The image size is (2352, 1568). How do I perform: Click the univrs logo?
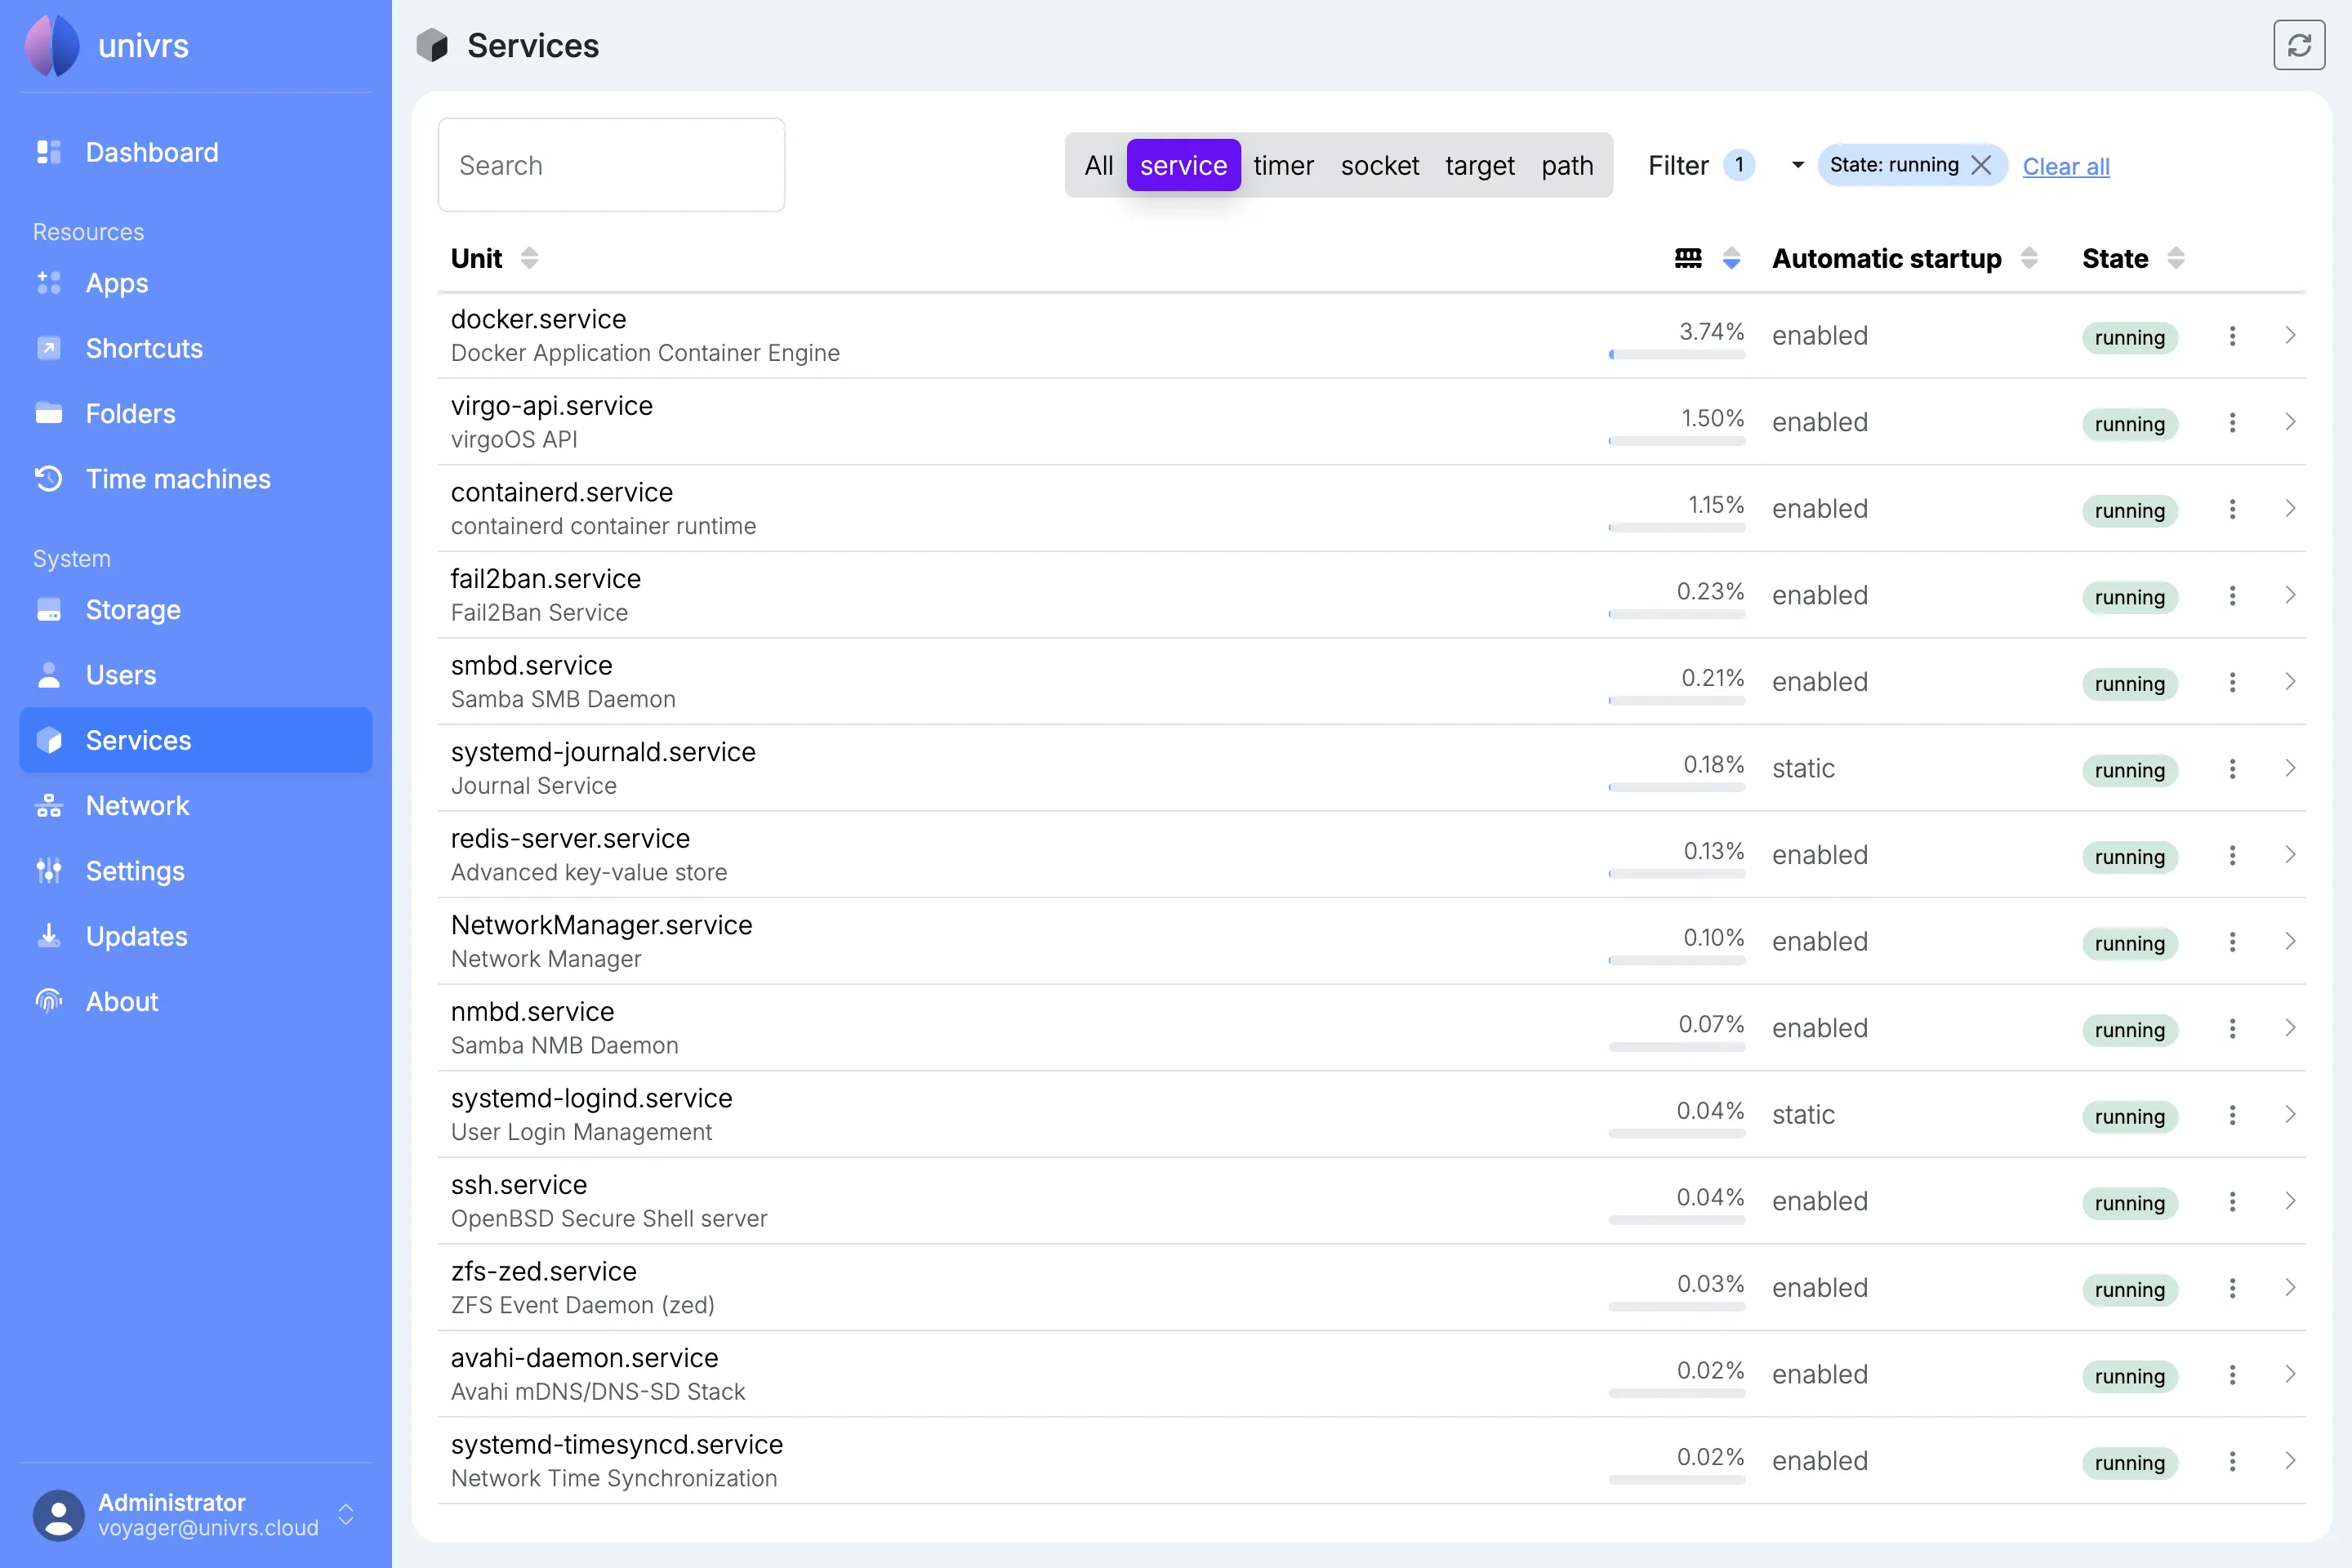[x=52, y=45]
